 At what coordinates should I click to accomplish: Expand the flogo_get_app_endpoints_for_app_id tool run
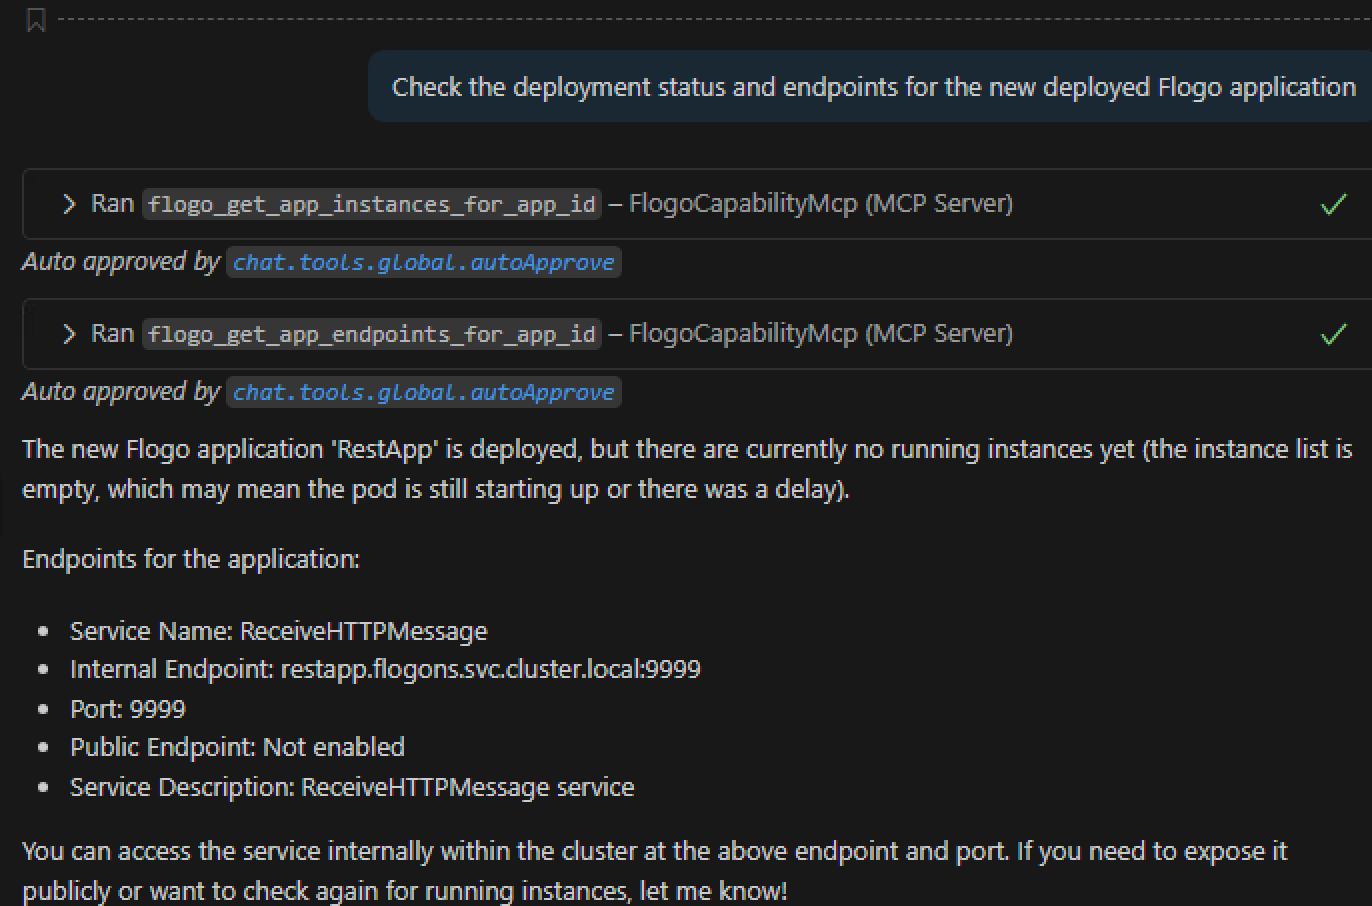pos(68,334)
